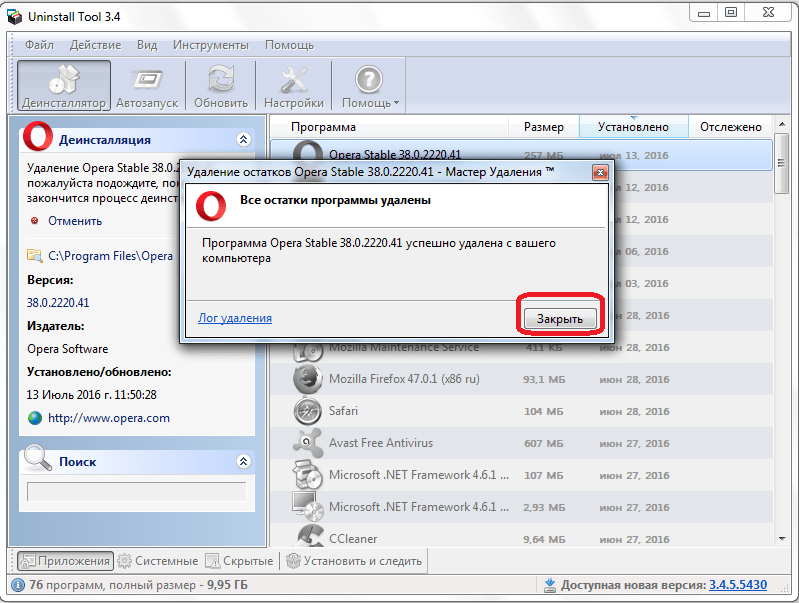Open the new version link 3.4.5.5430
Viewport: 799px width, 603px height.
pos(738,585)
